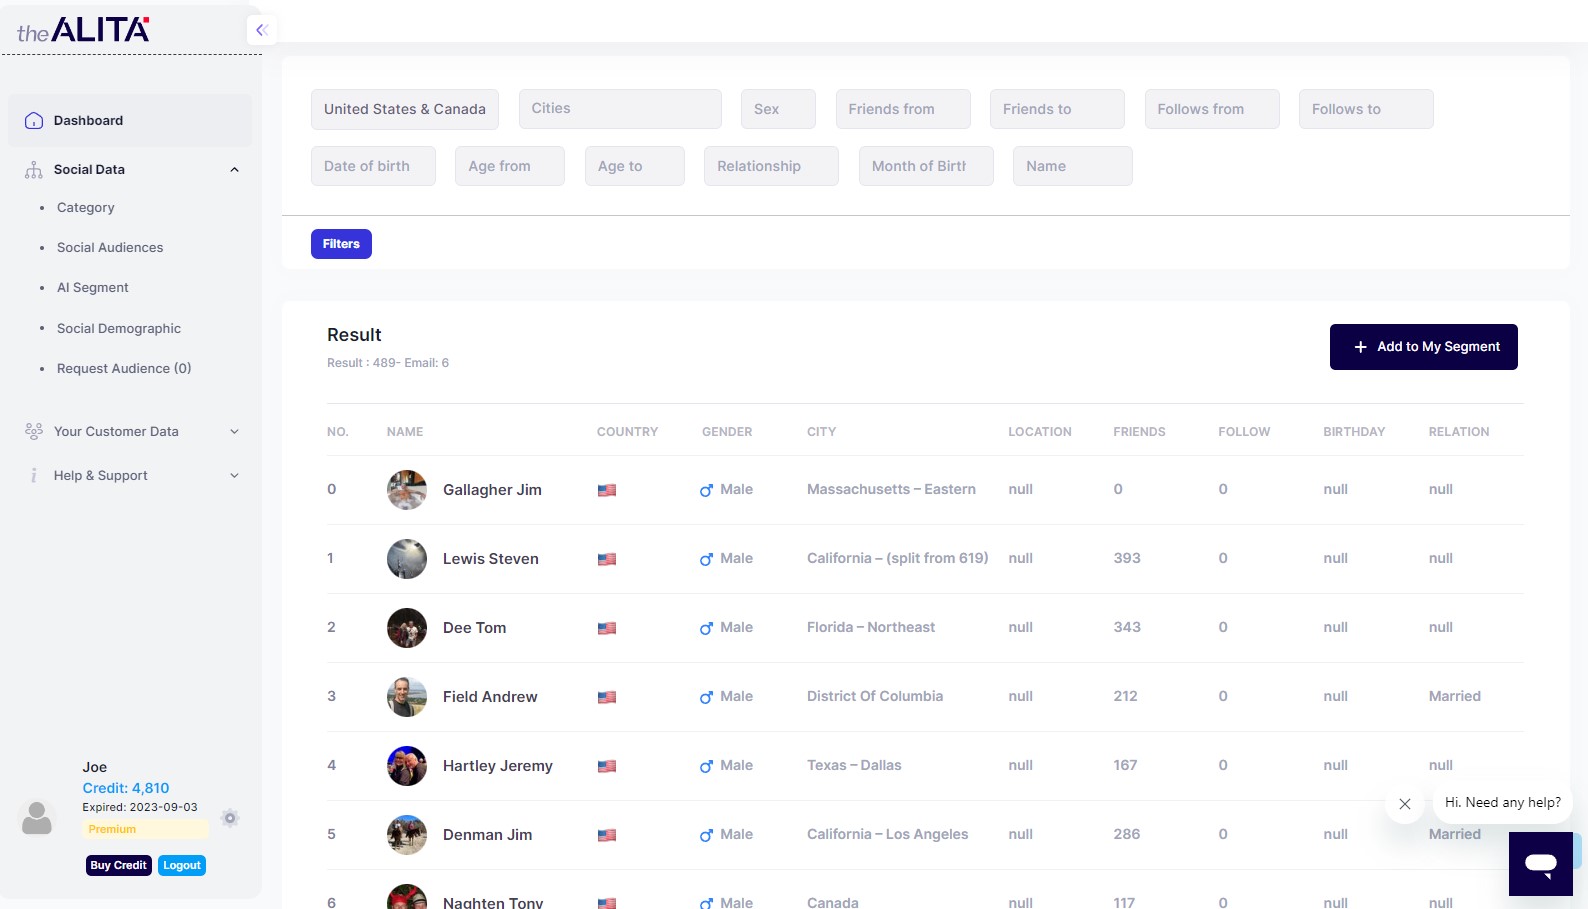Click the US flag in Lewis Steven's row

[x=607, y=560]
